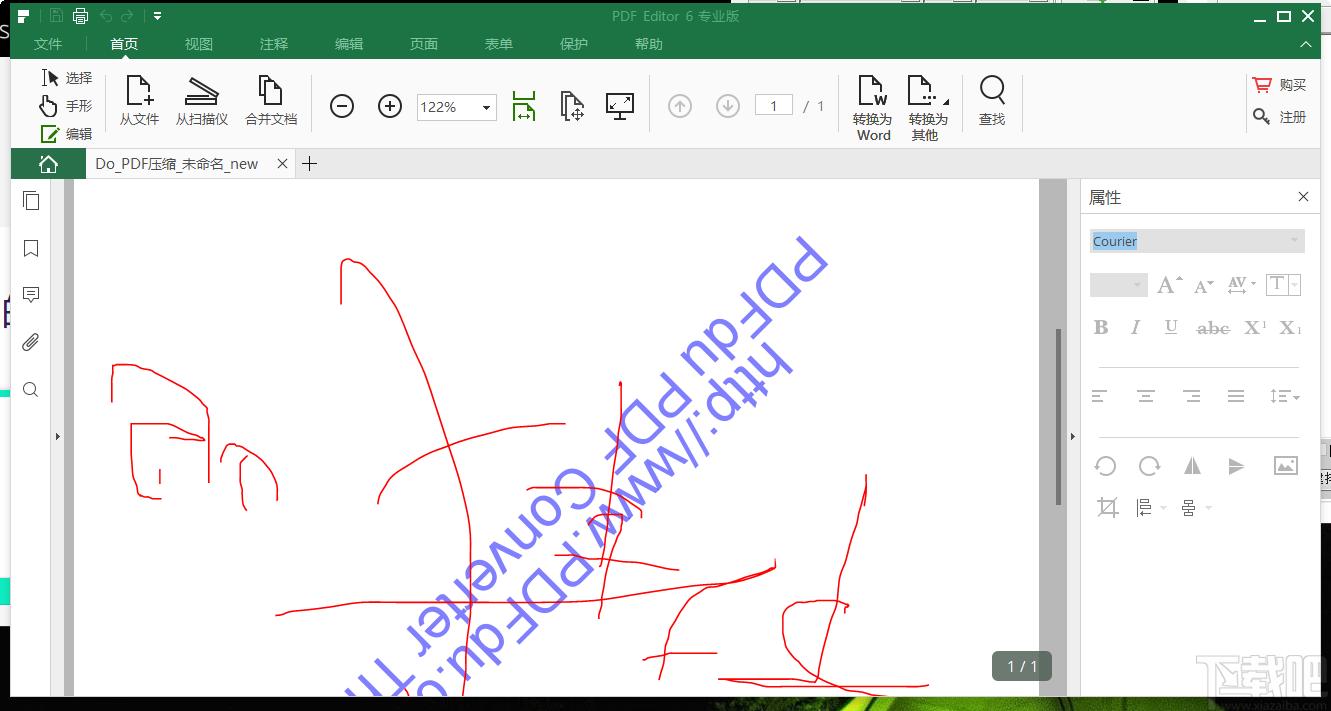The width and height of the screenshot is (1331, 711).
Task: Switch to the 保护 tab
Action: click(x=574, y=44)
